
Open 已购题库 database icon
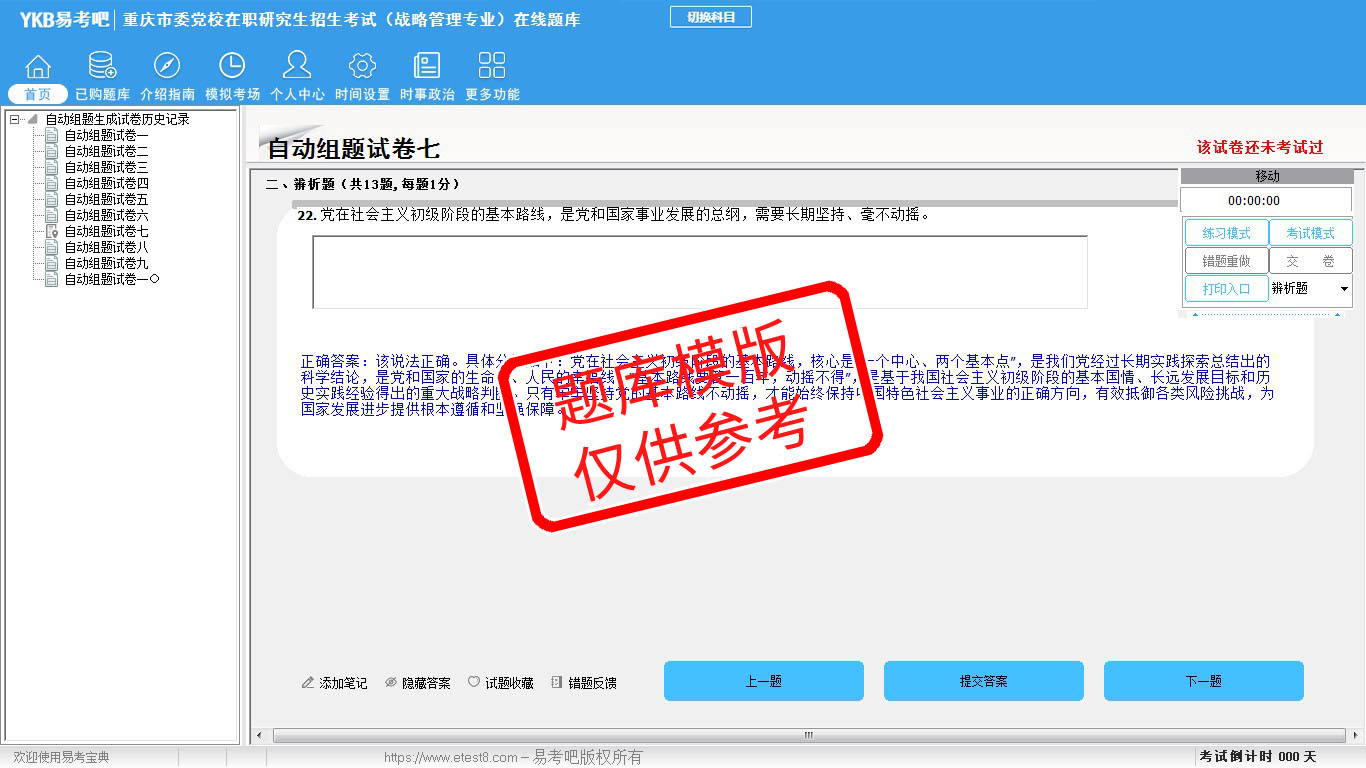pyautogui.click(x=102, y=67)
